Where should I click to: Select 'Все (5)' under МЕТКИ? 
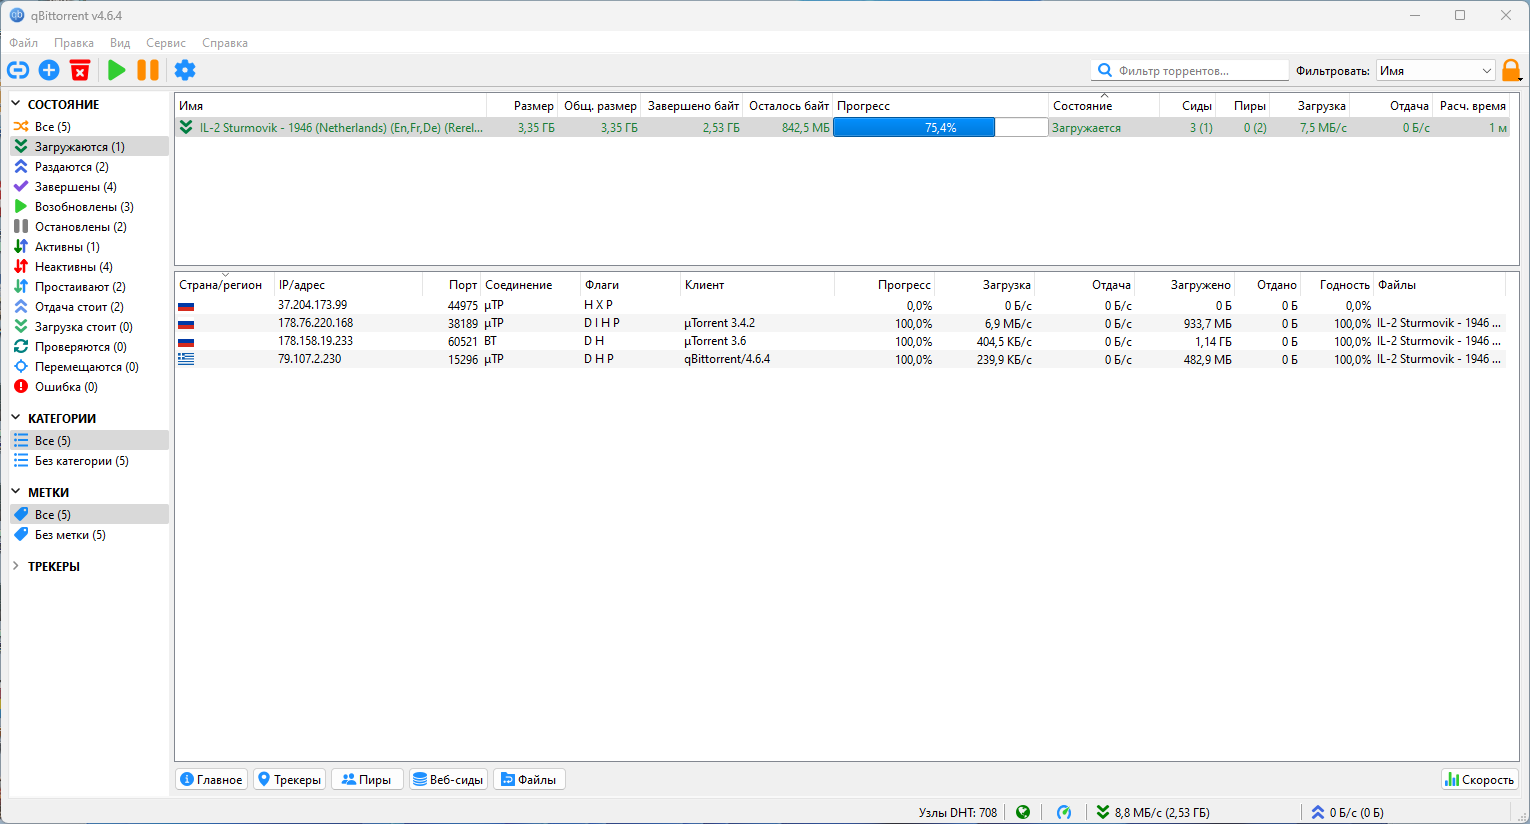click(89, 515)
